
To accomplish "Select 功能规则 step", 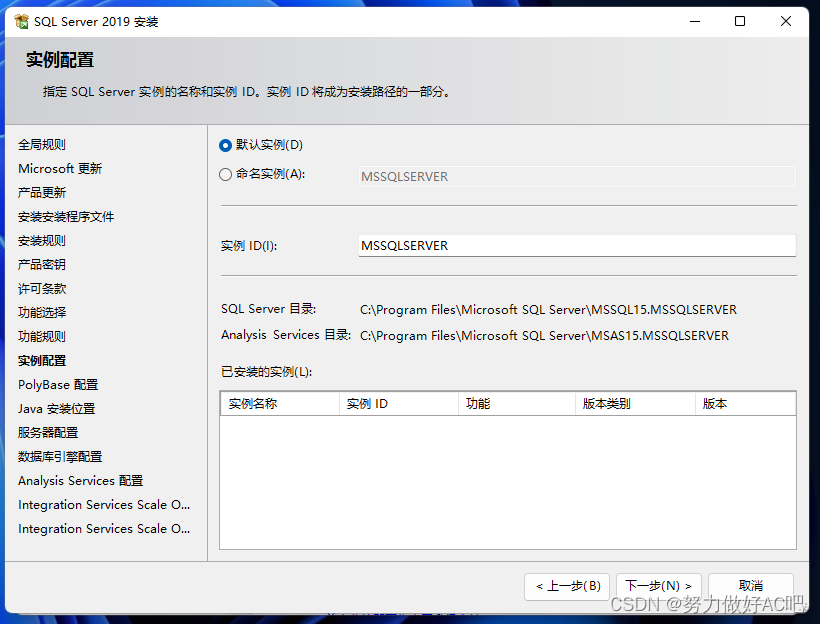I will tap(42, 337).
